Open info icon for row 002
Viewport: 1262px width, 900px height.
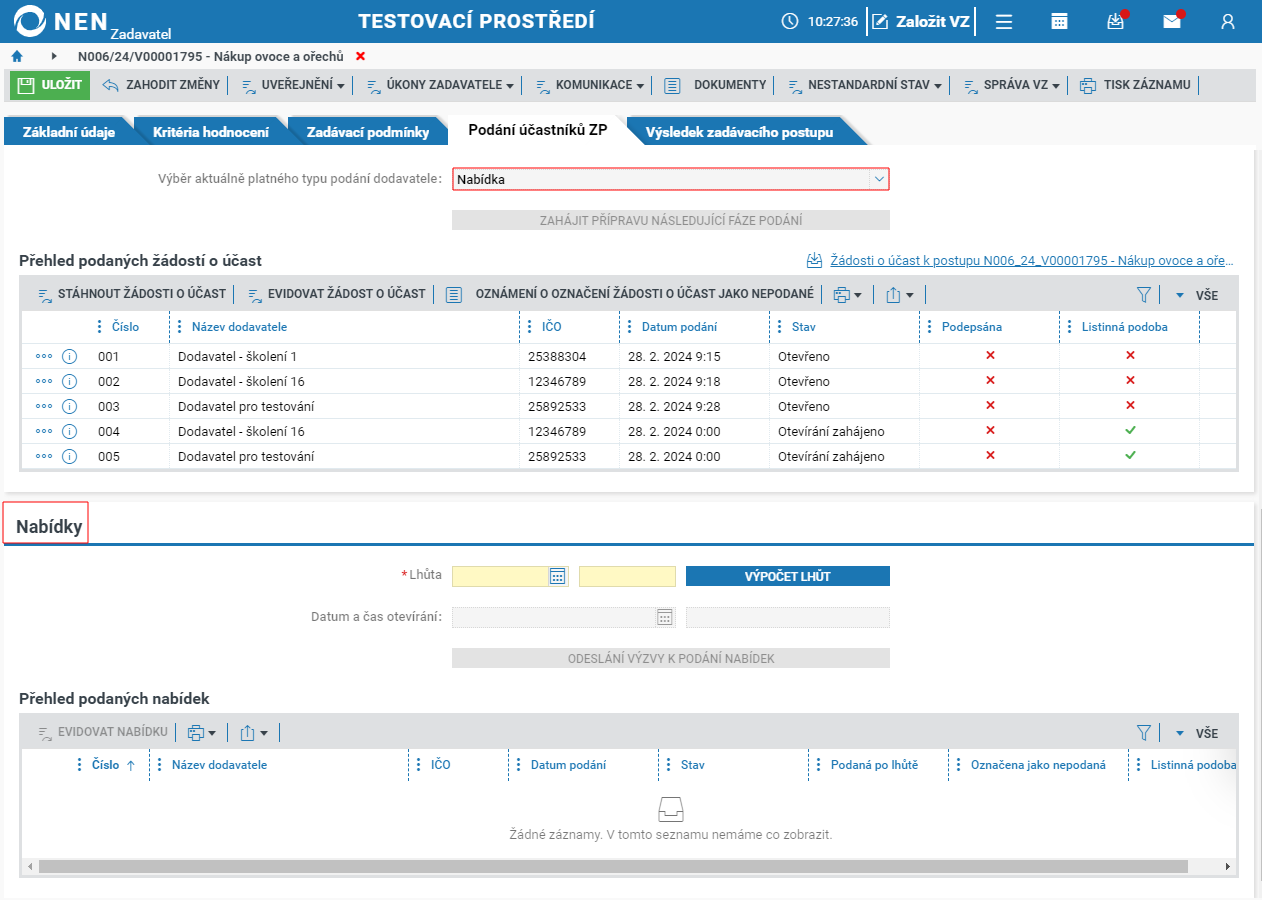click(70, 381)
